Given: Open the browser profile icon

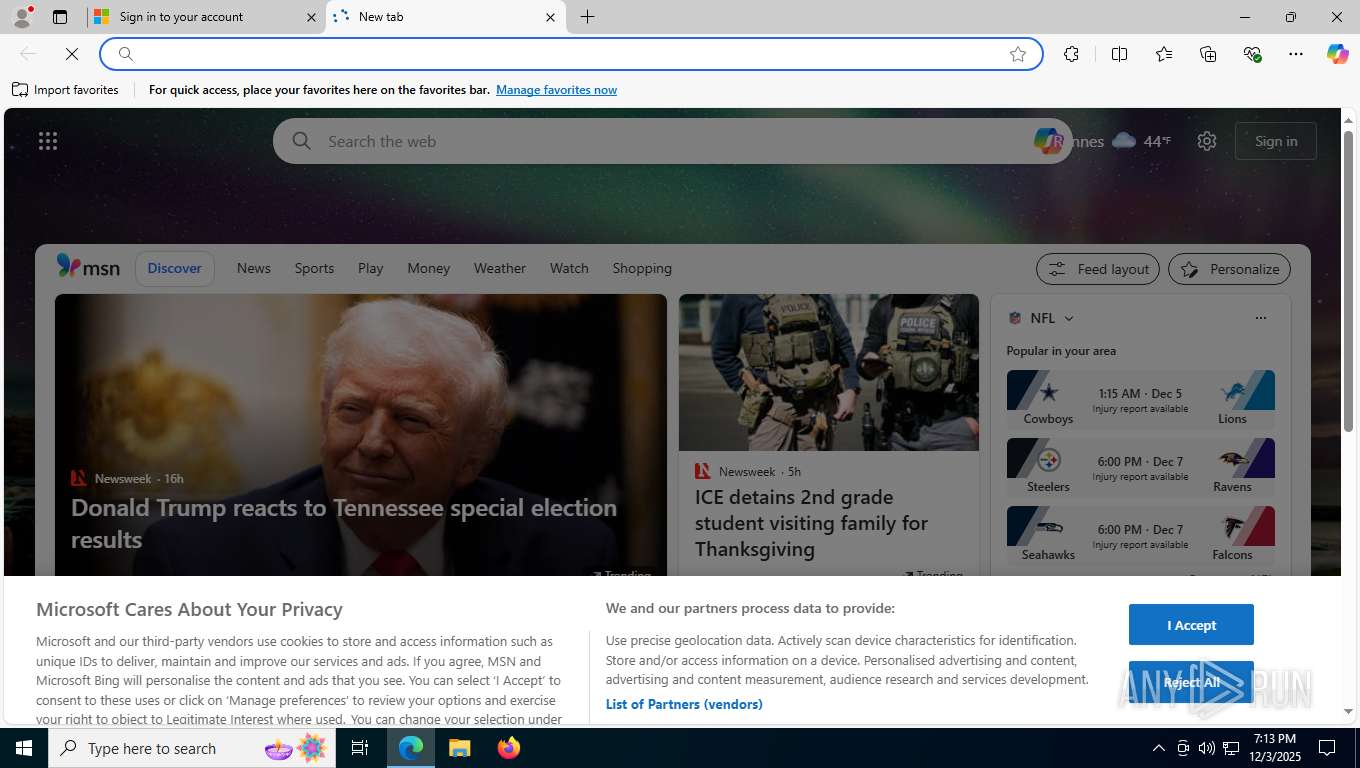Looking at the screenshot, I should pyautogui.click(x=22, y=17).
